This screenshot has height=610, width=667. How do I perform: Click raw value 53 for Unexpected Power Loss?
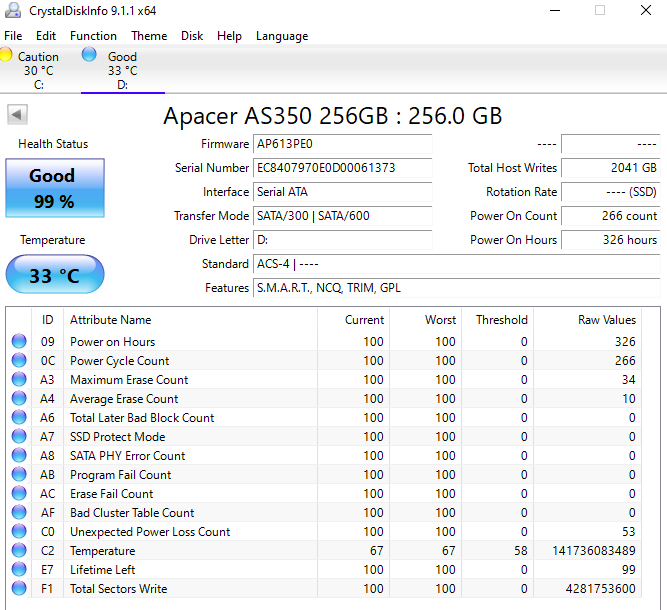(628, 532)
